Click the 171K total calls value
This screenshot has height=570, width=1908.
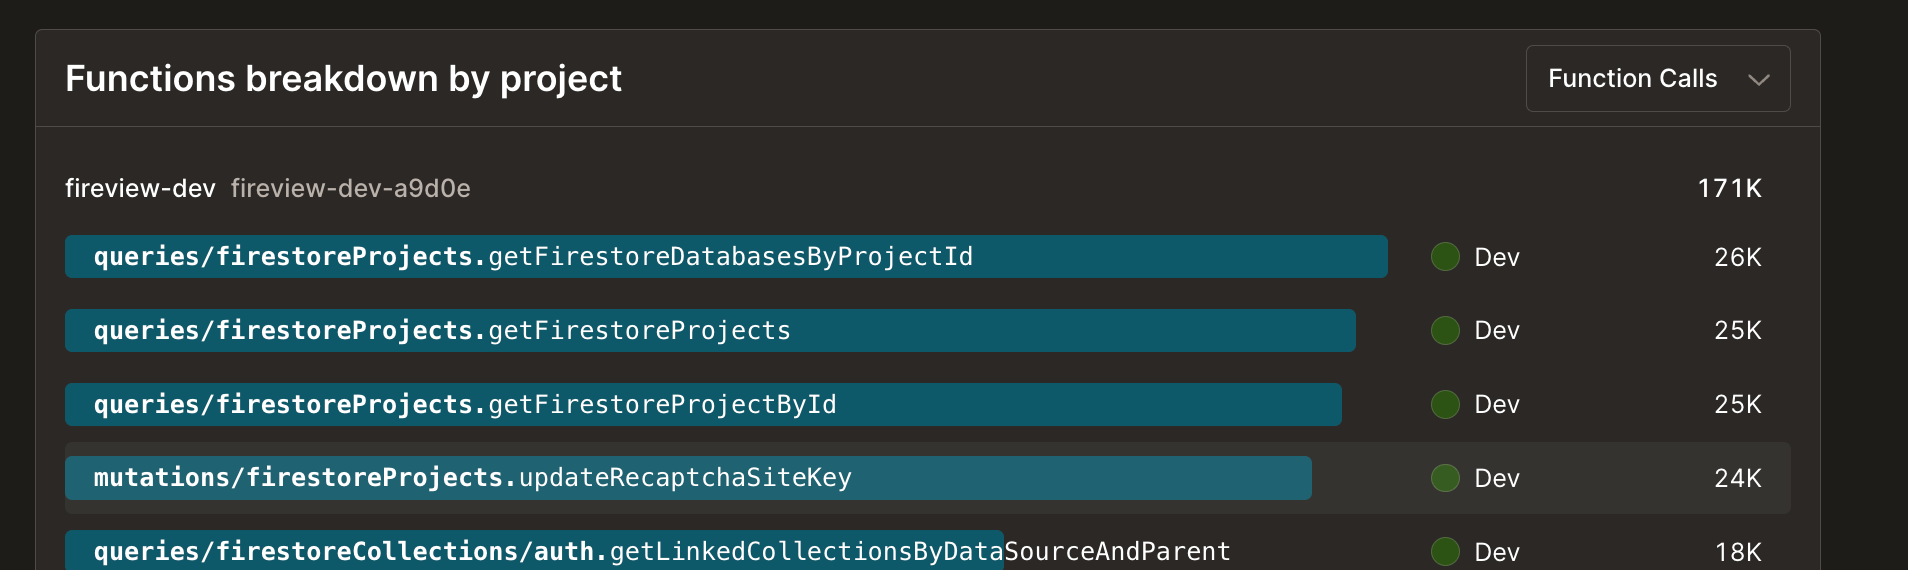[1729, 188]
